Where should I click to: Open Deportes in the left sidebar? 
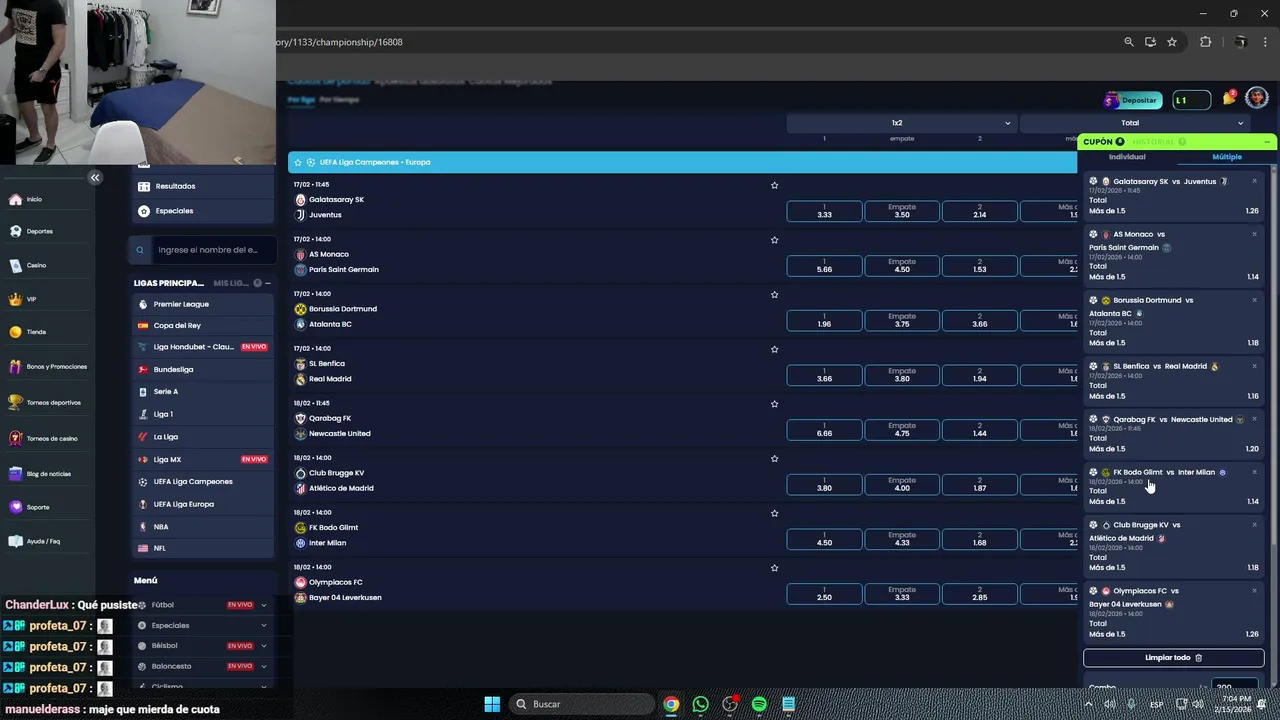(x=31, y=231)
